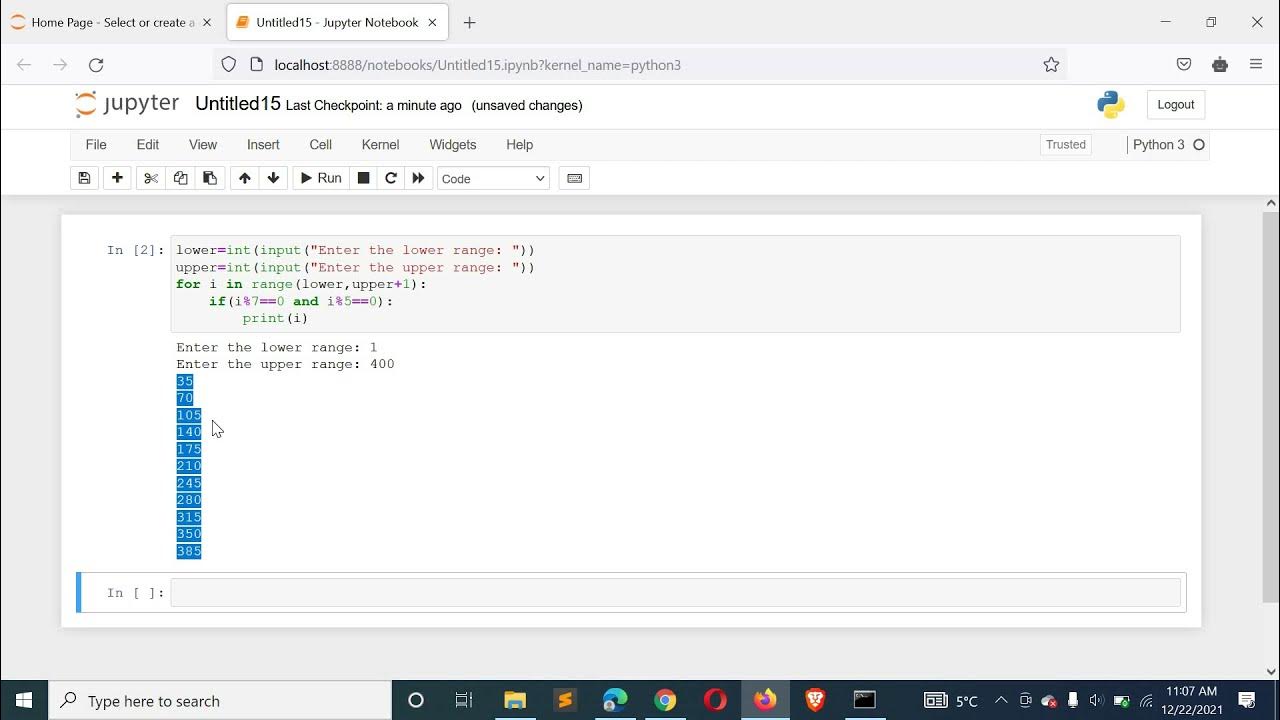Restart the kernel icon
The width and height of the screenshot is (1280, 720).
point(391,178)
